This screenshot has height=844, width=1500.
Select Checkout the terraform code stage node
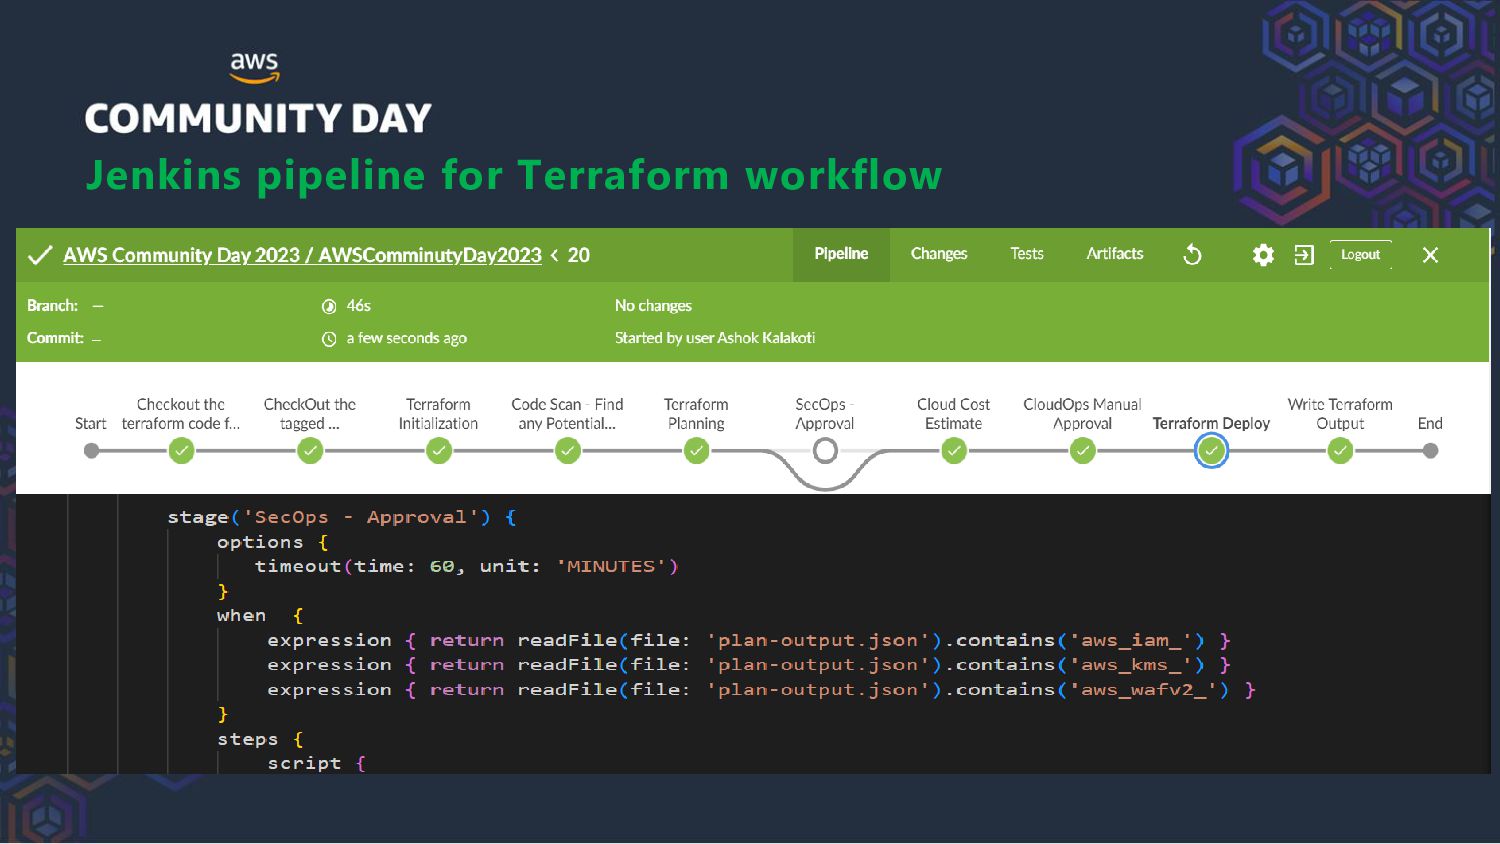click(181, 451)
